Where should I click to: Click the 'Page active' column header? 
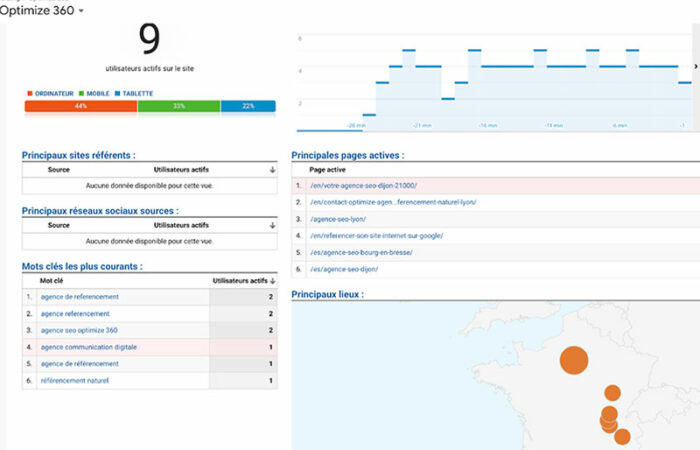tap(328, 169)
